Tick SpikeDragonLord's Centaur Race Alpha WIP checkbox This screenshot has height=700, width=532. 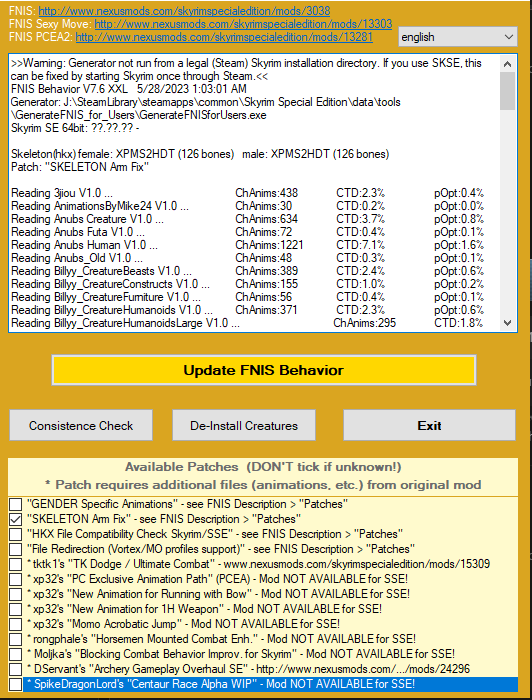pyautogui.click(x=16, y=684)
